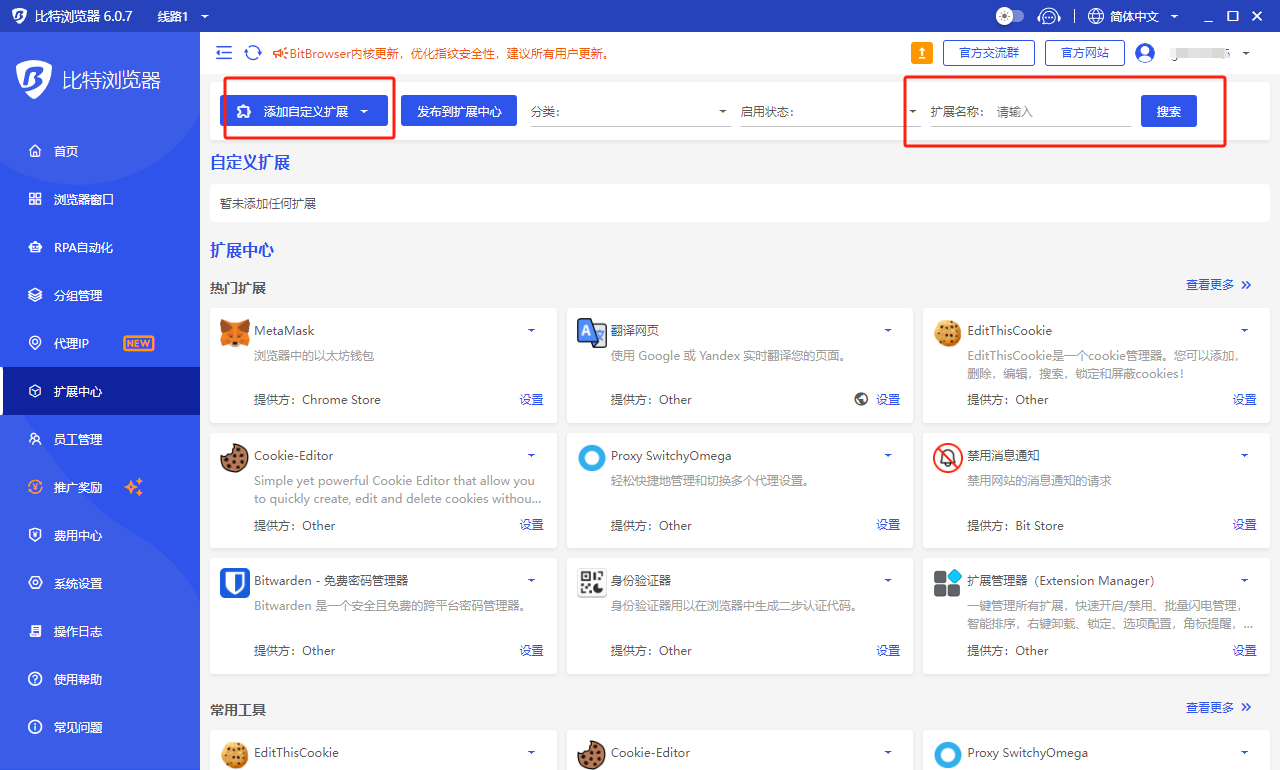Image resolution: width=1280 pixels, height=770 pixels.
Task: Select 扩展中心 in the sidebar
Action: (100, 391)
